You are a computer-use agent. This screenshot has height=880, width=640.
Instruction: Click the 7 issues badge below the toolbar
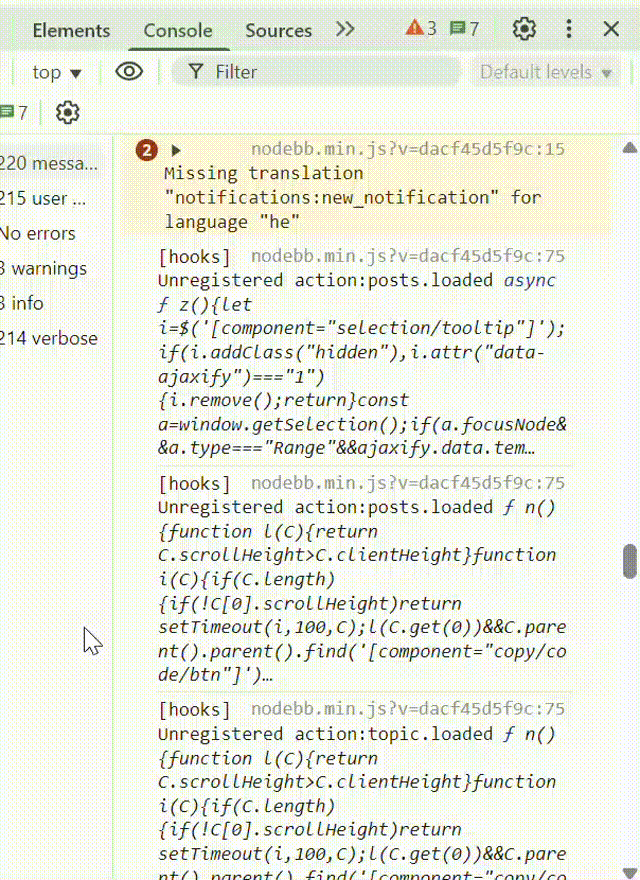point(13,113)
